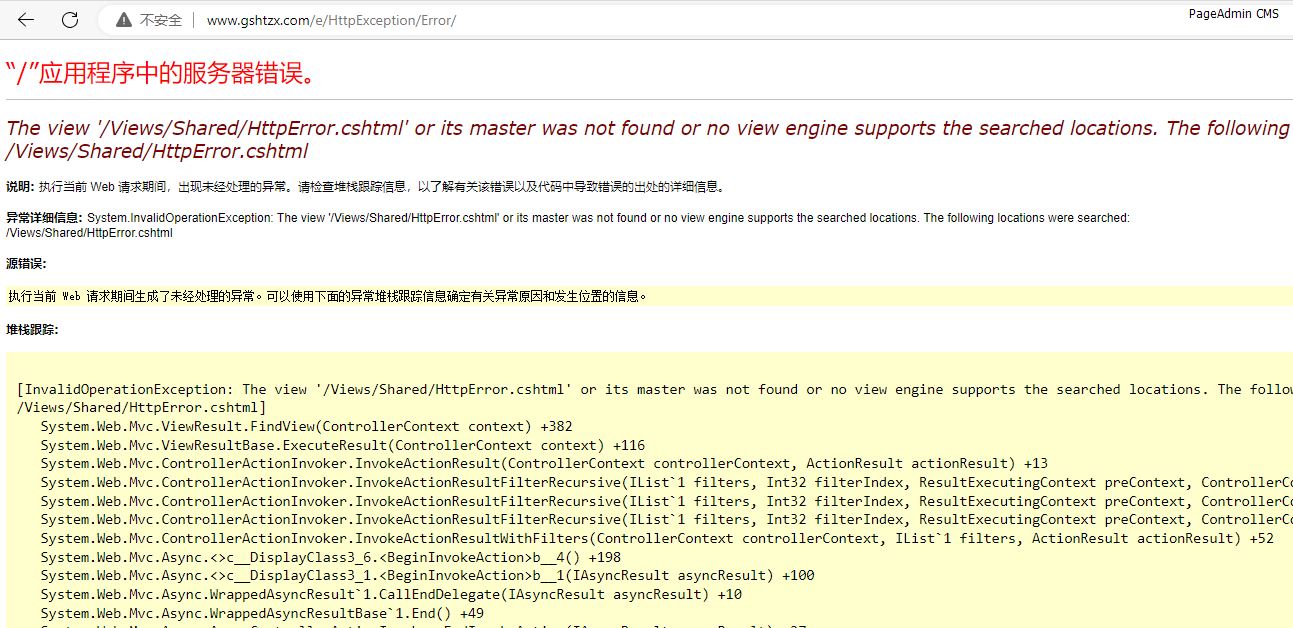Screen dimensions: 1293x628
Task: Click the italic /Views/Shared/HttpError.cshtml path line
Action: [x=156, y=152]
